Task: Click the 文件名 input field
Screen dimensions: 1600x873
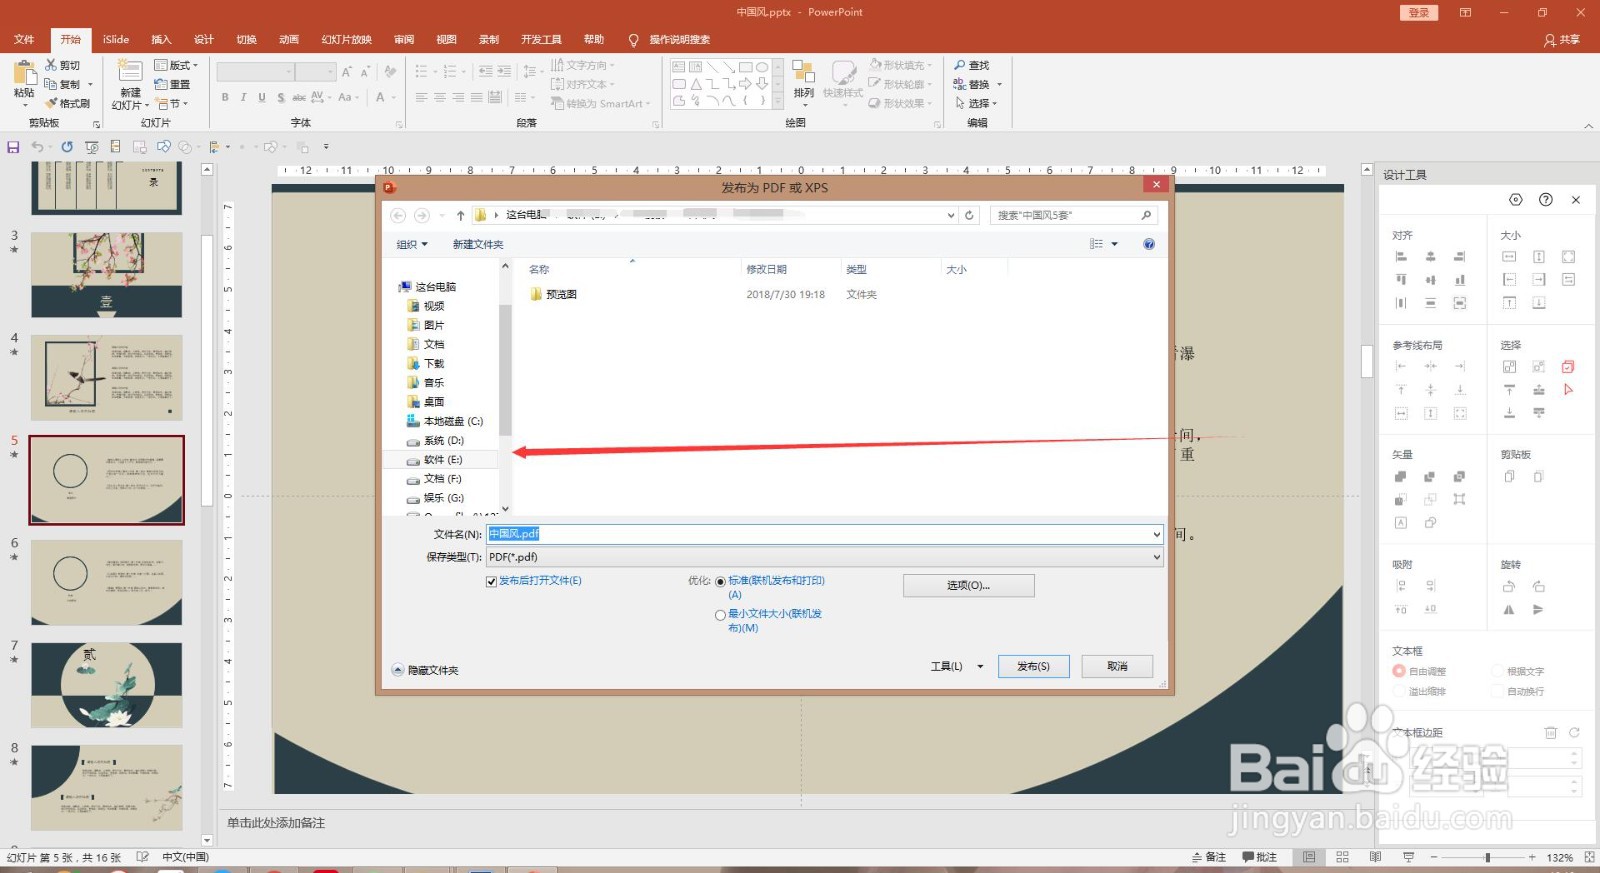Action: (x=818, y=534)
